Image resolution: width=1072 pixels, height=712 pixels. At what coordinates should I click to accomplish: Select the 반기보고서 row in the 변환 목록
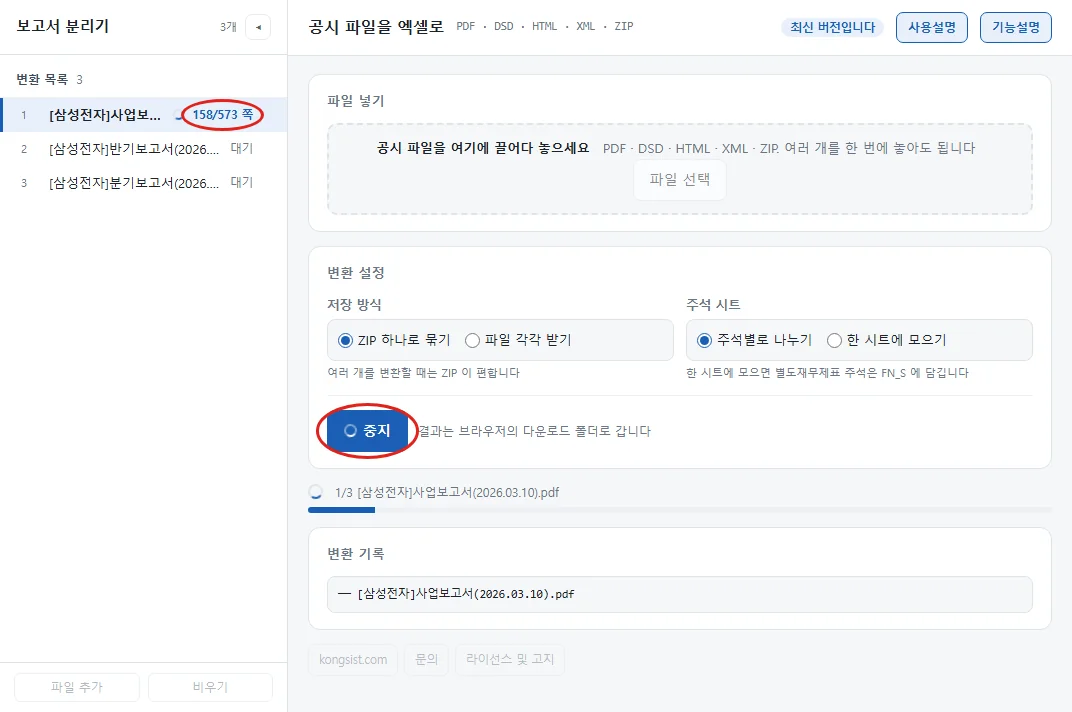[144, 149]
